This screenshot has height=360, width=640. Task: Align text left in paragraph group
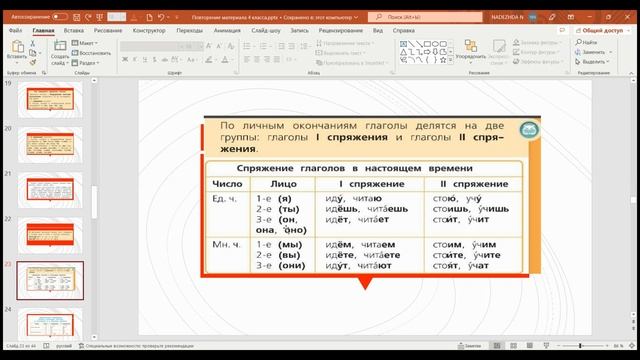(x=247, y=60)
